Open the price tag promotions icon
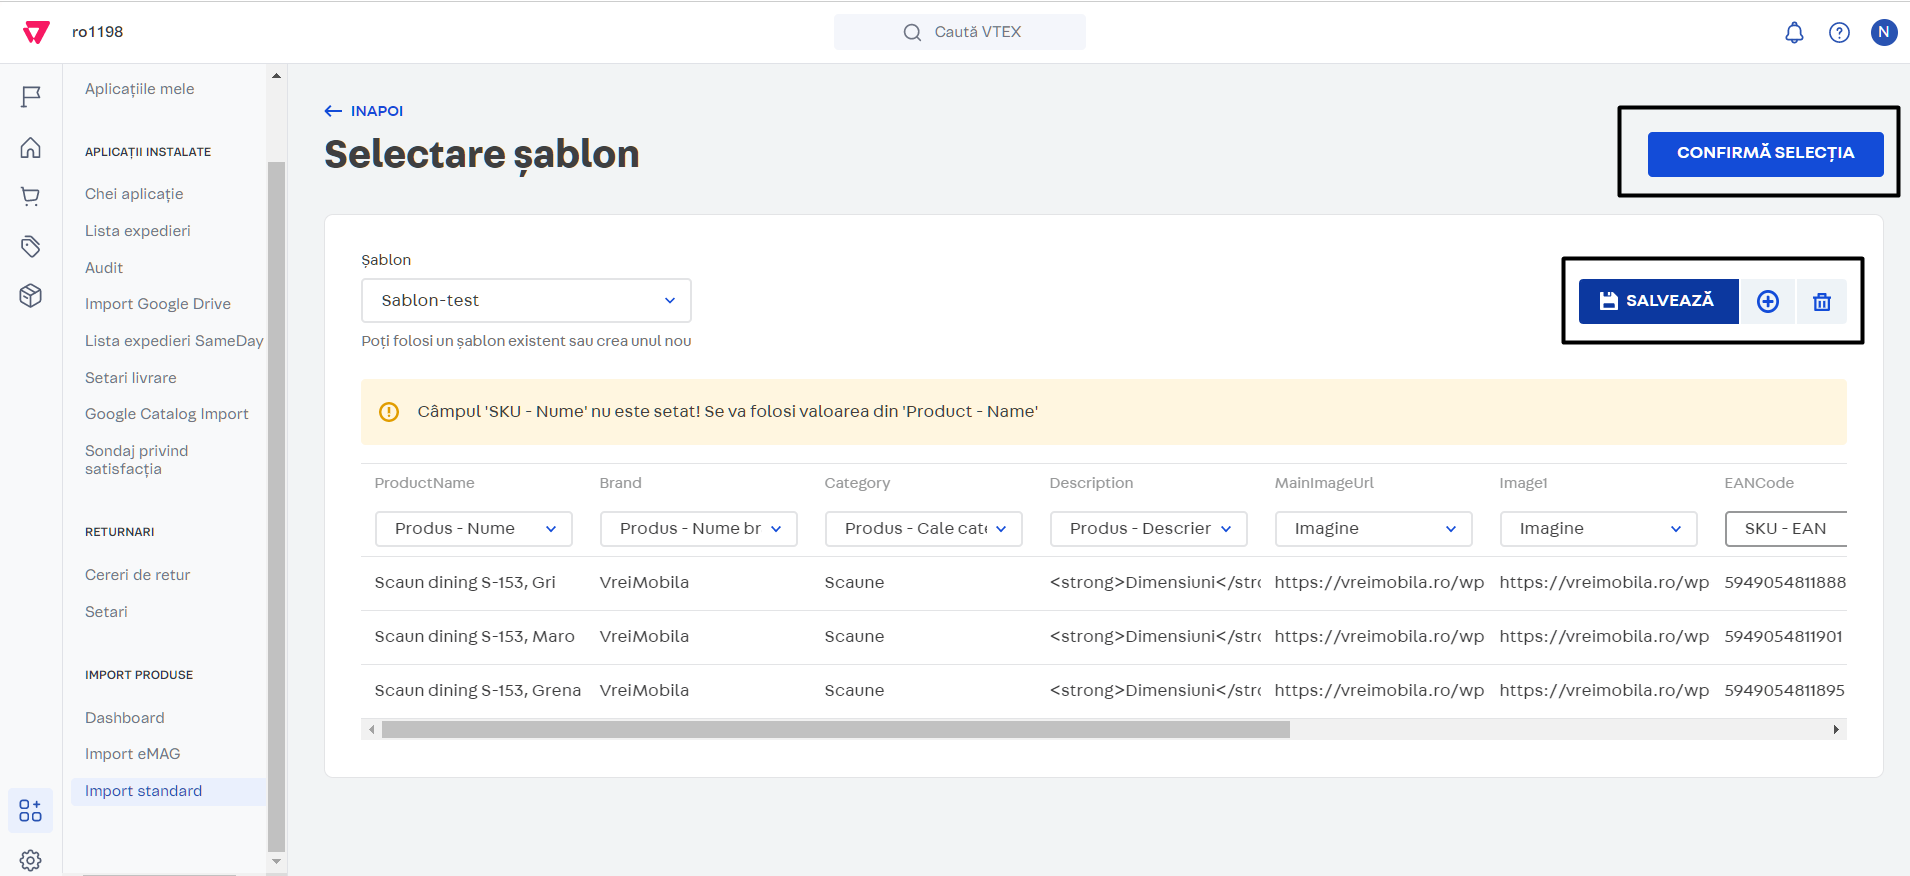 tap(31, 246)
